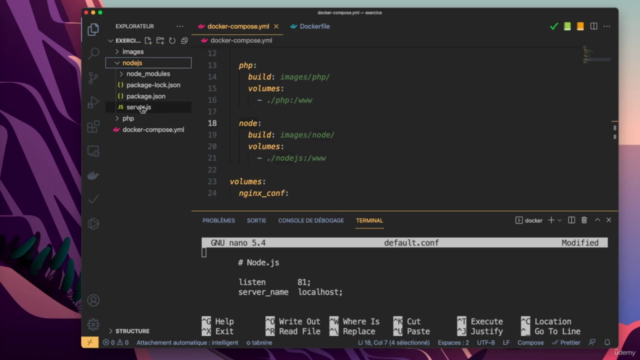Open the Extensions view

(93, 127)
